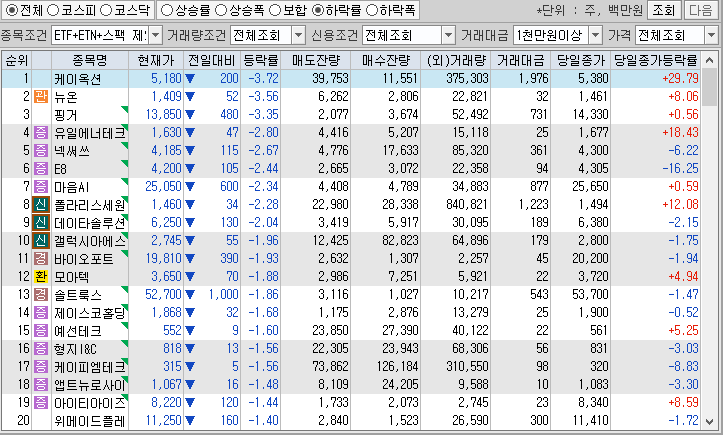Click the 당일종가등락률 column header
723x435 pixels.
[656, 60]
